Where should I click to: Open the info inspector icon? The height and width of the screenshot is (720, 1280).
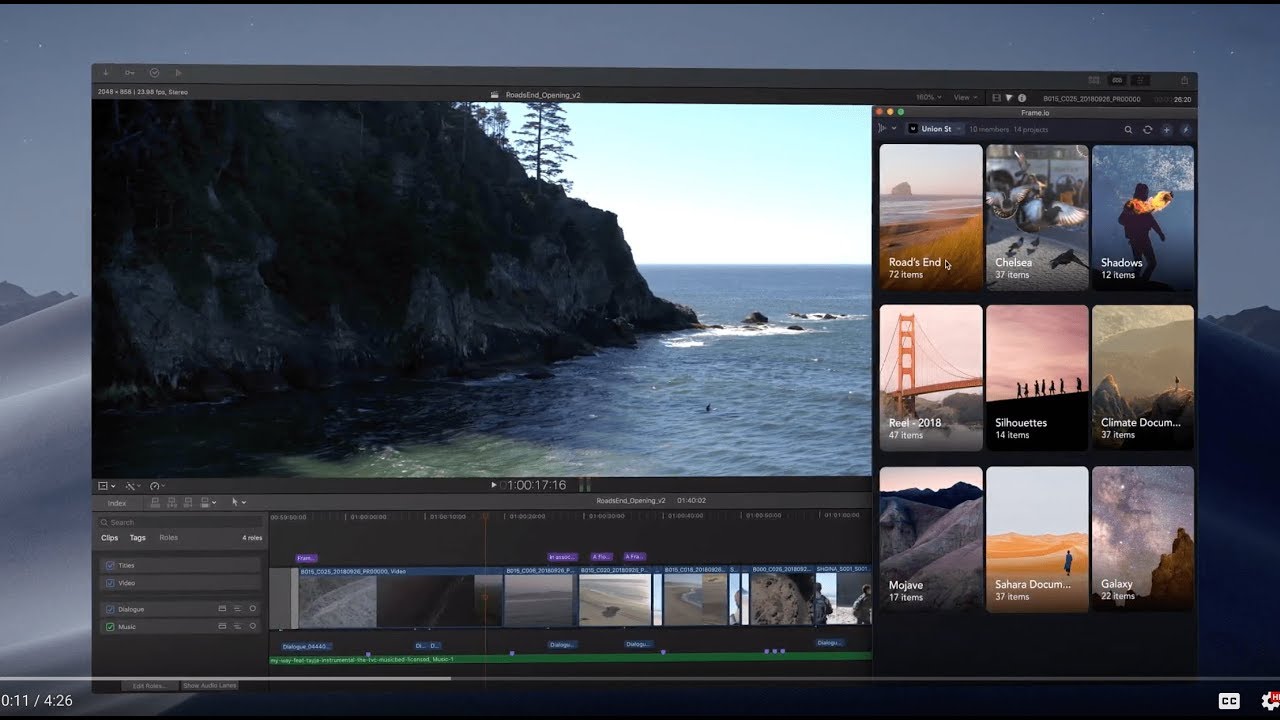tap(1022, 98)
